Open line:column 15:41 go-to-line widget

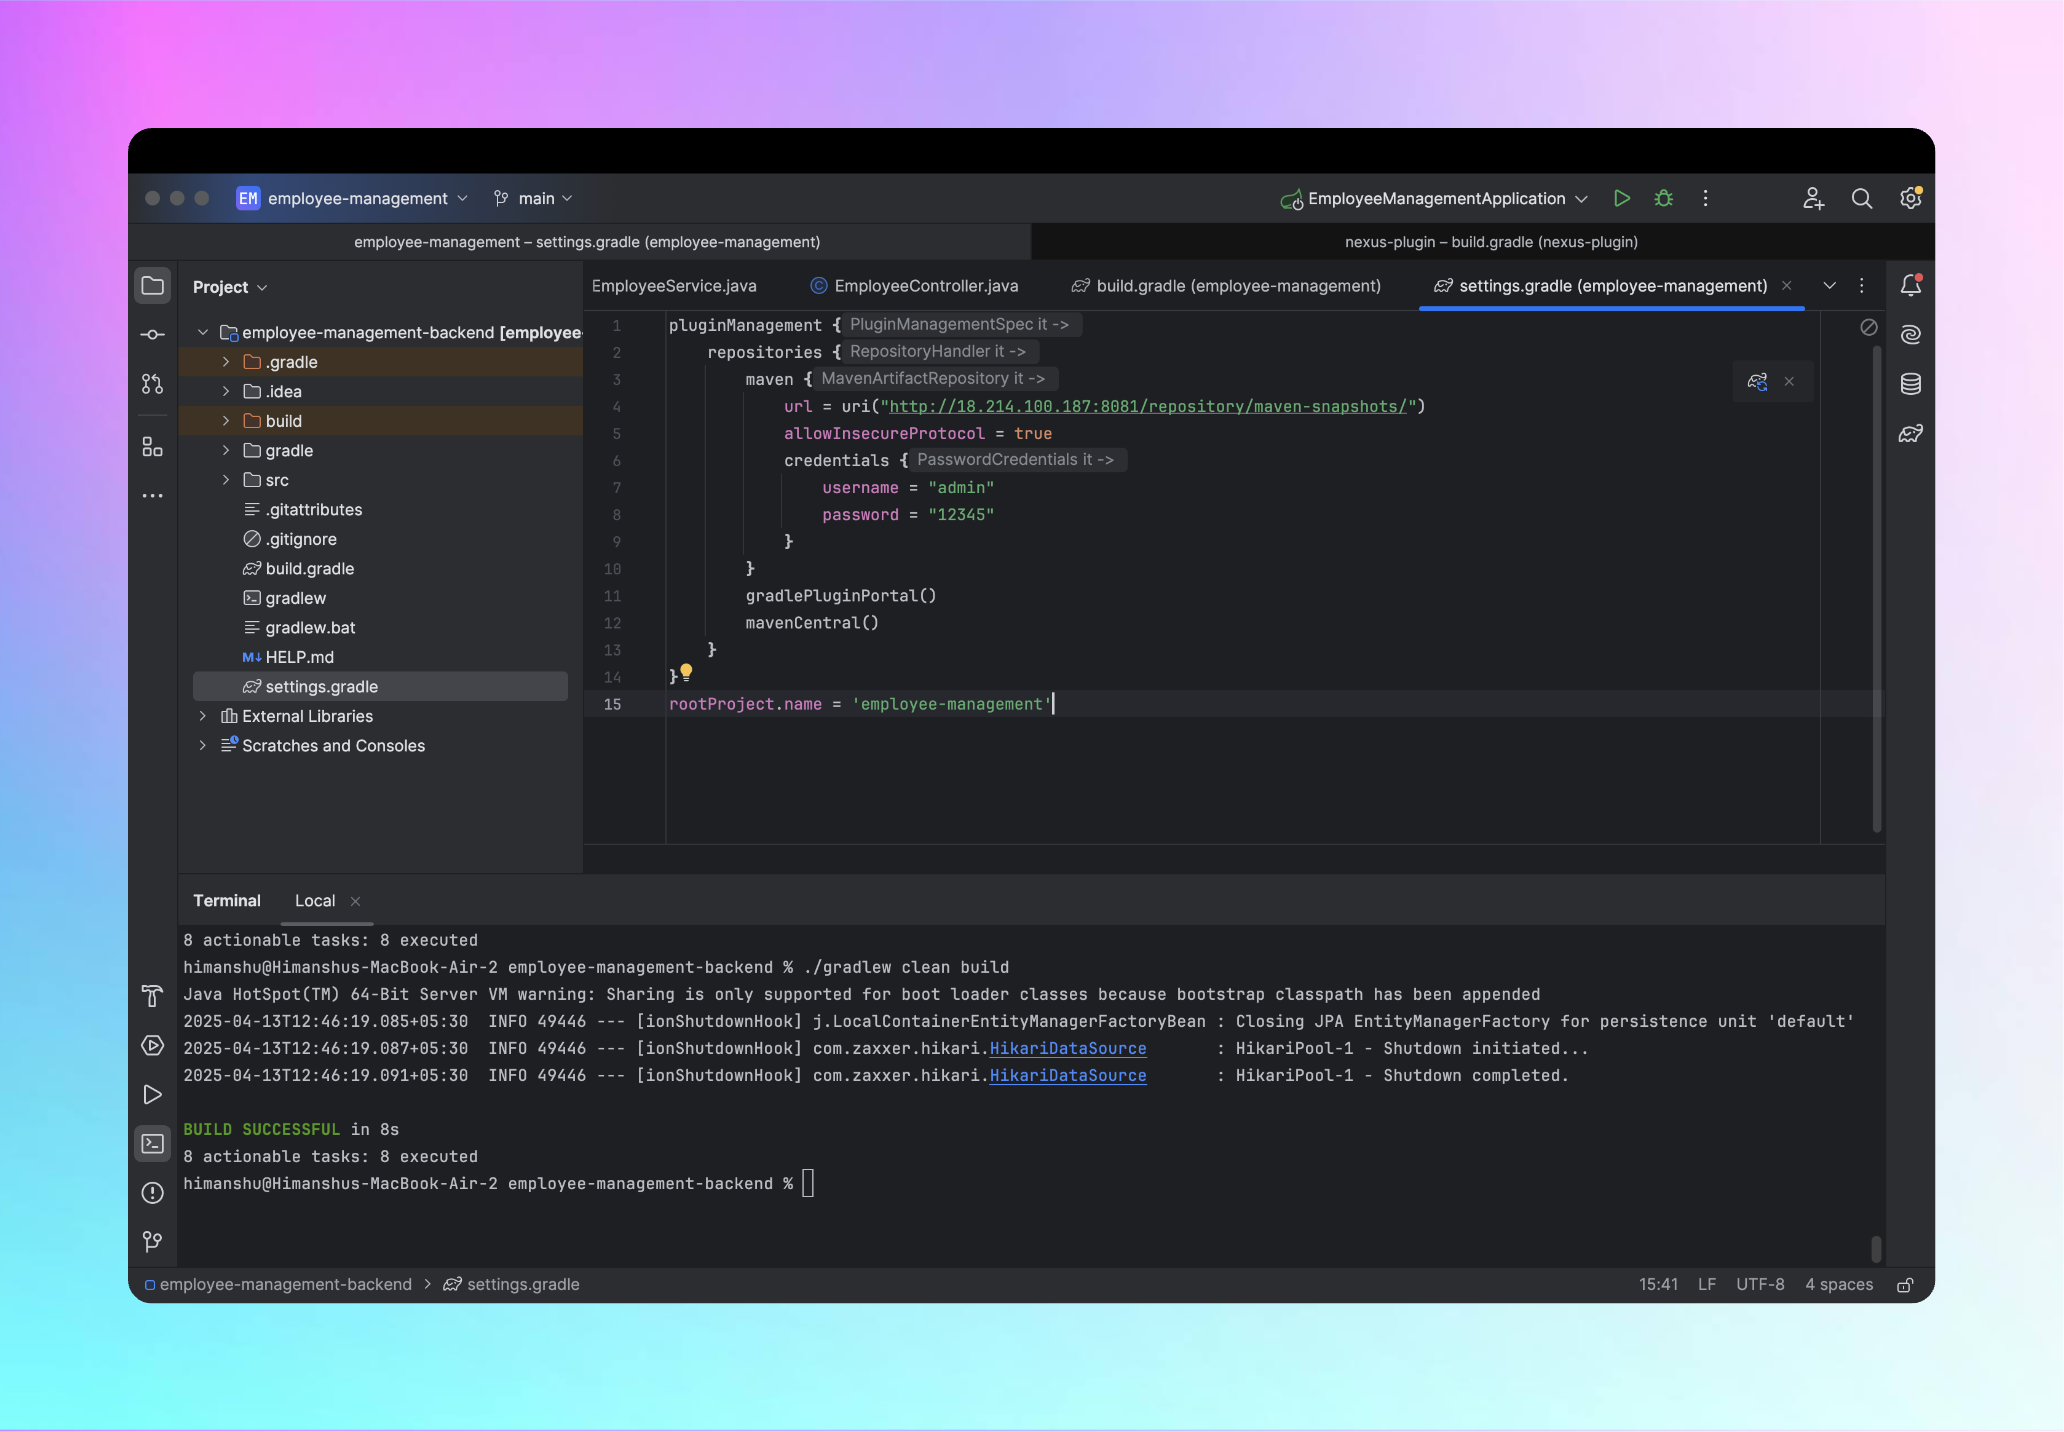tap(1658, 1285)
